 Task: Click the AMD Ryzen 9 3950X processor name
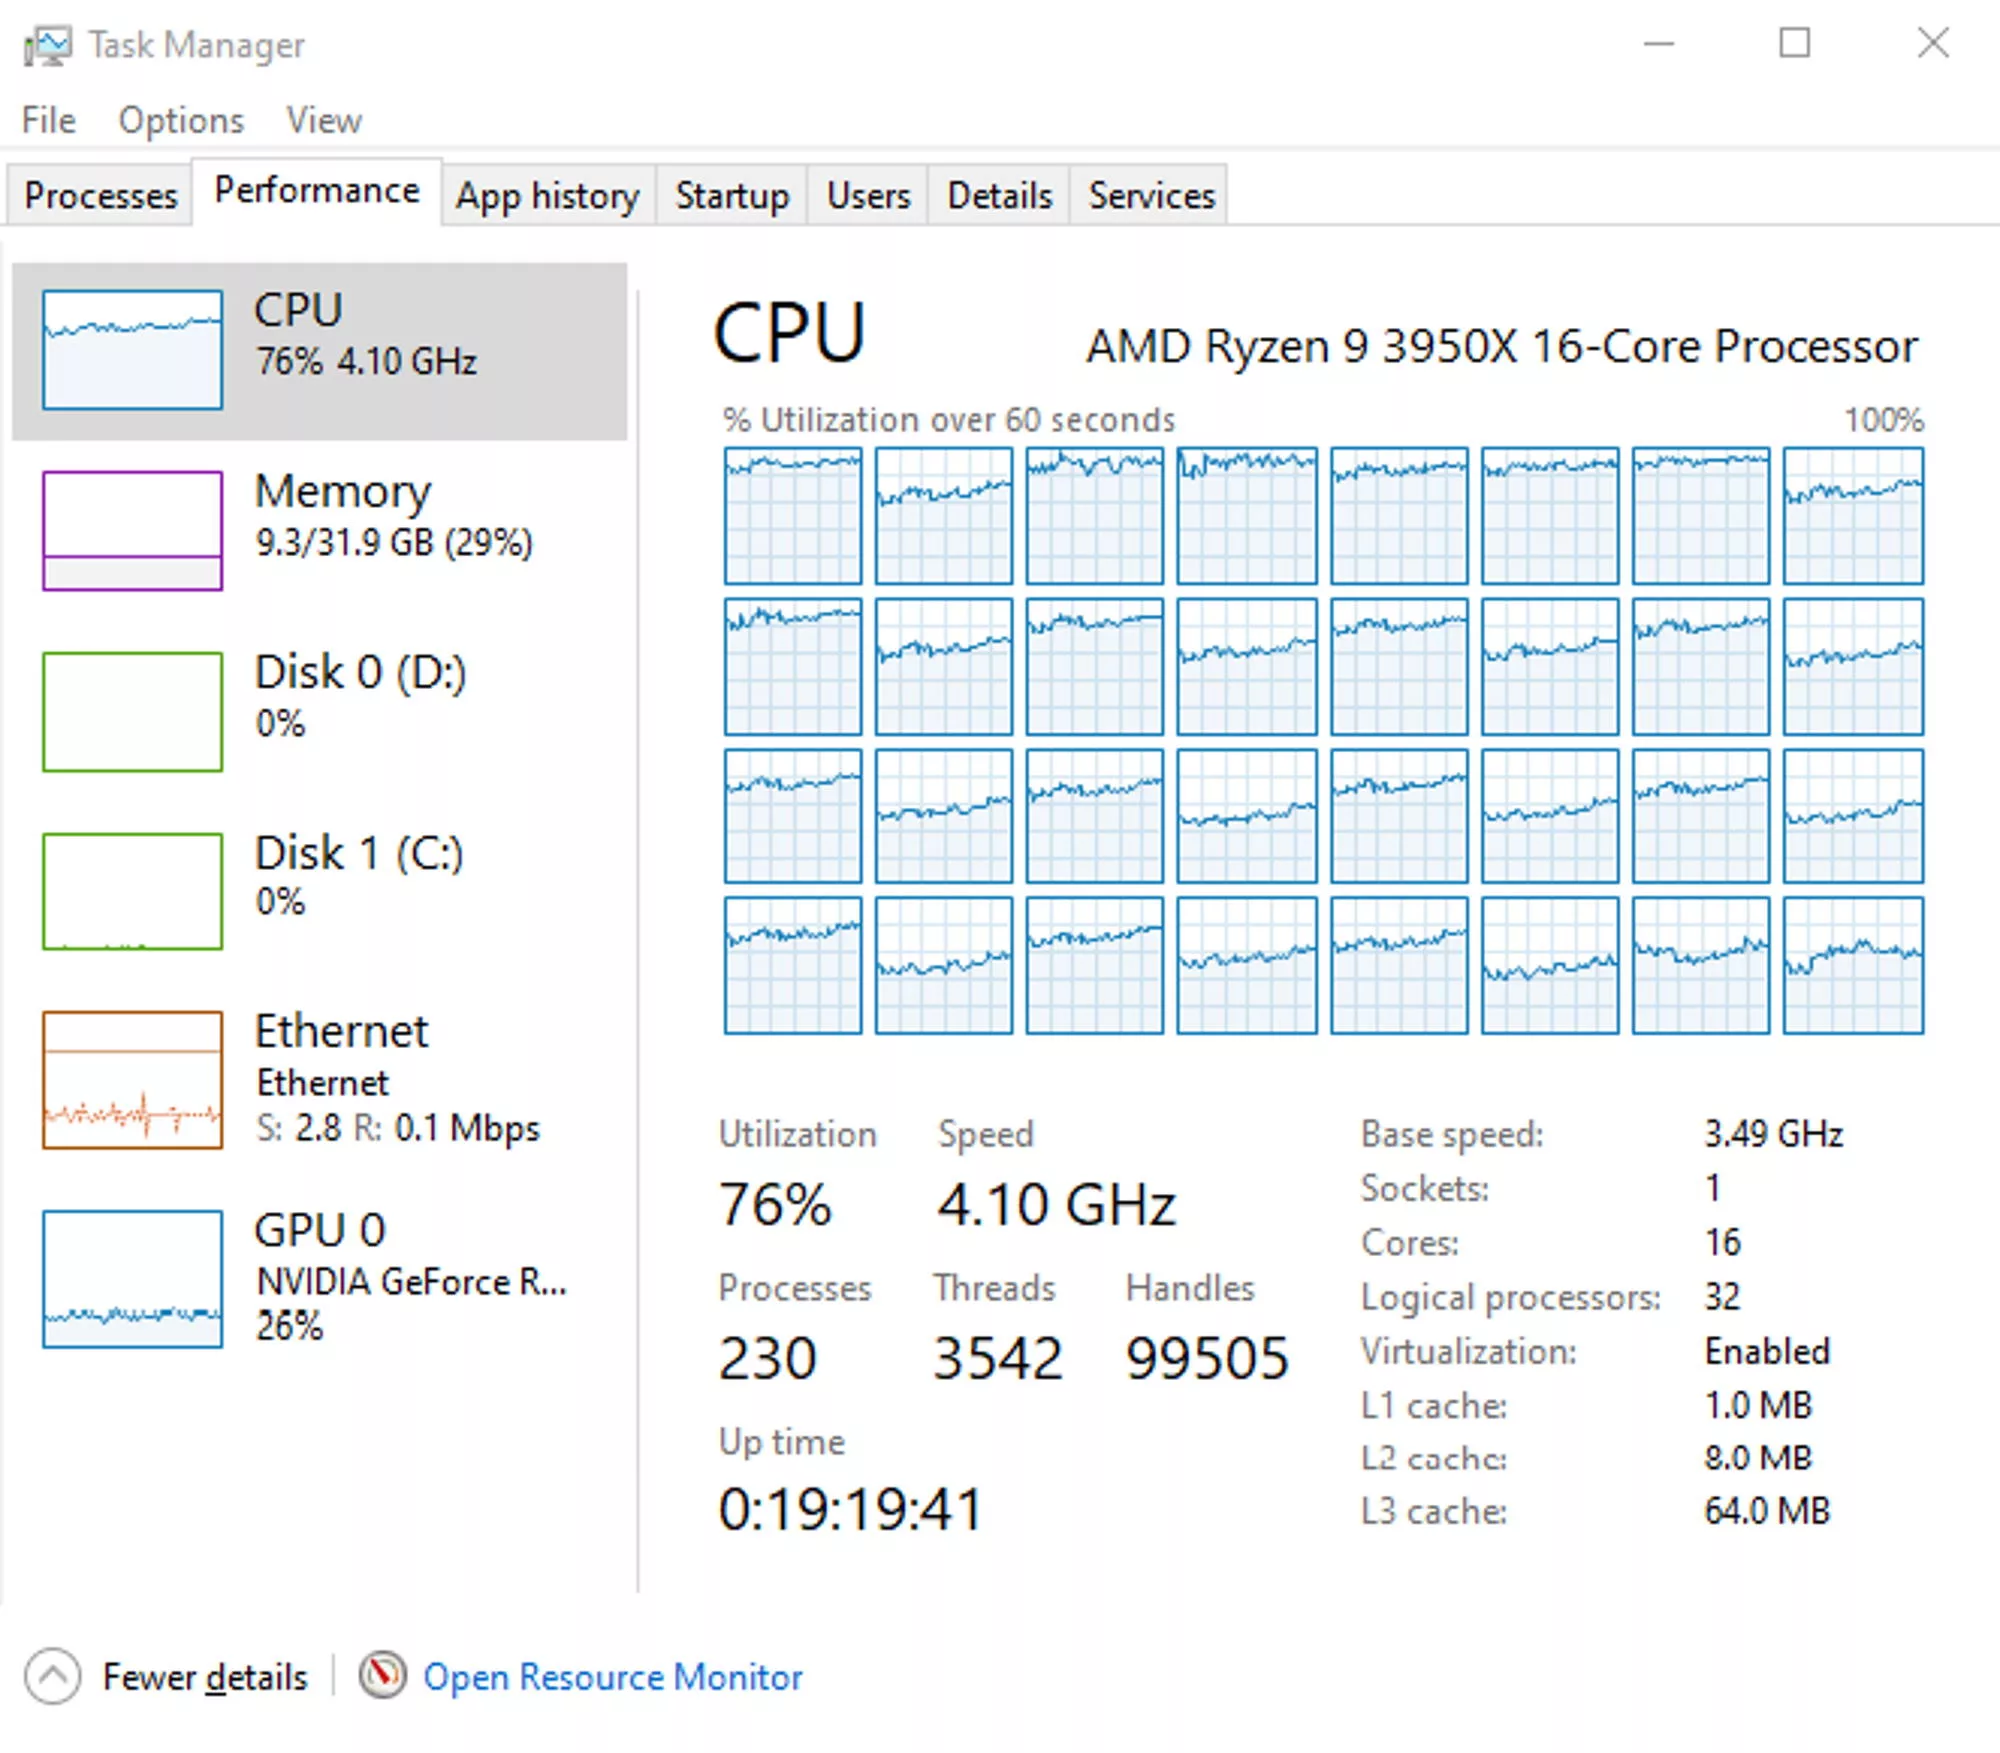[1502, 346]
